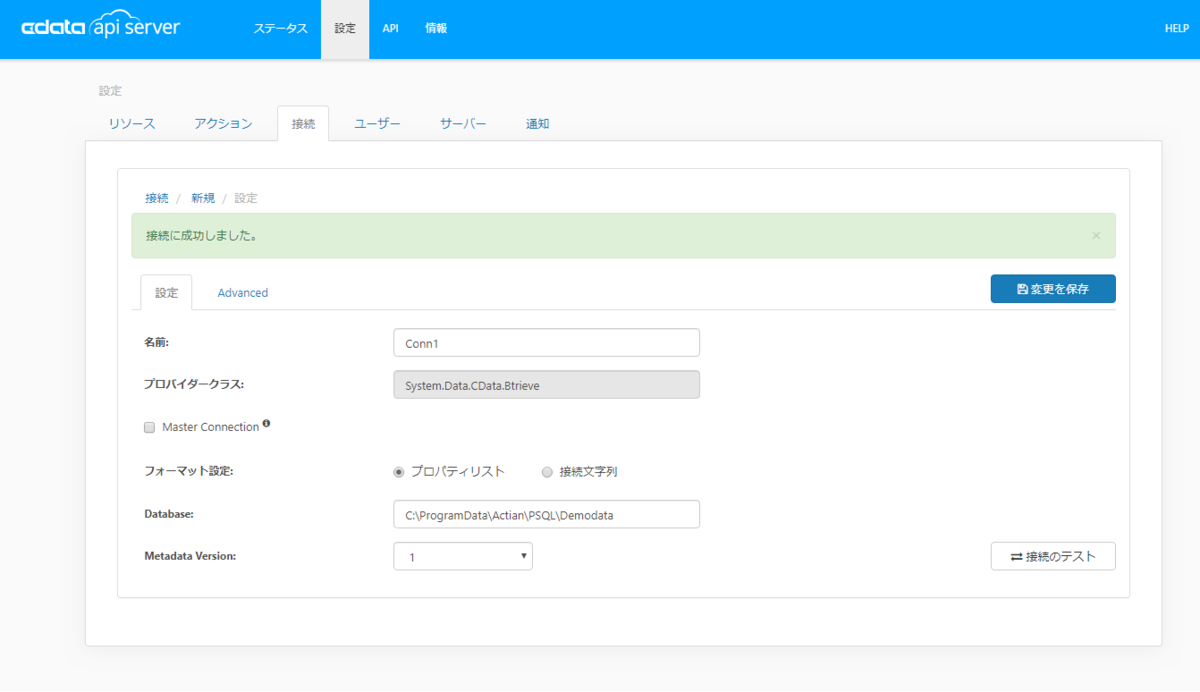Select the 接続文字列 radio option
1200x692 pixels.
(x=547, y=472)
